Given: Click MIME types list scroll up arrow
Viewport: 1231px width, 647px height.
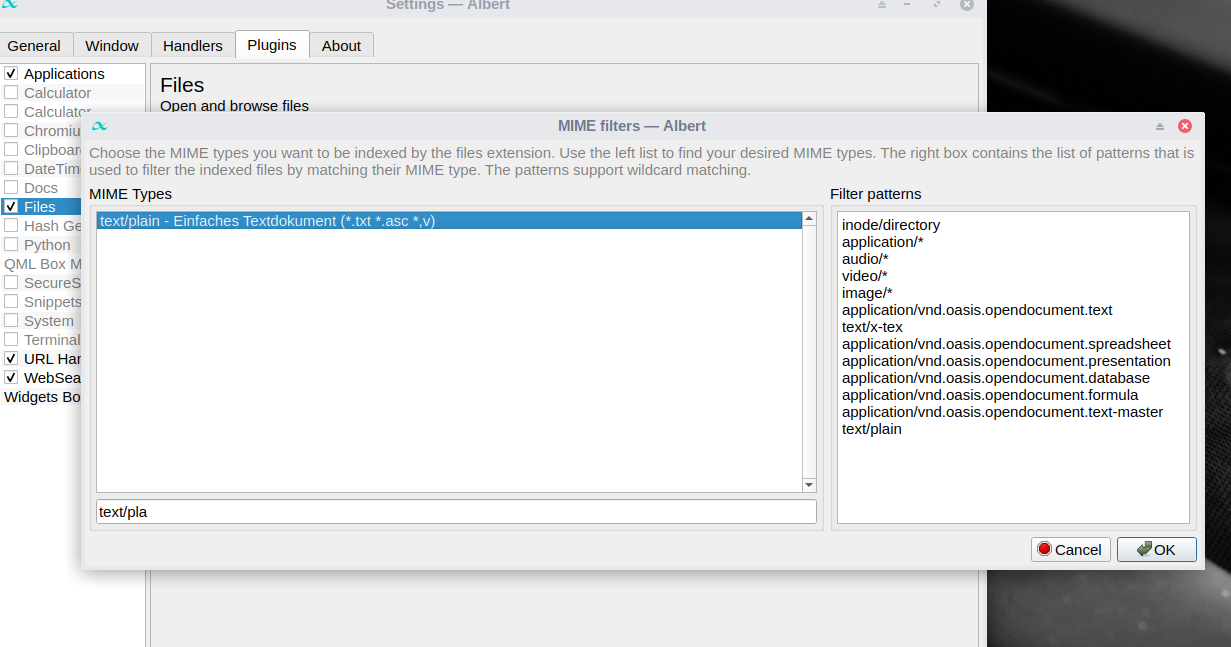Looking at the screenshot, I should coord(810,219).
